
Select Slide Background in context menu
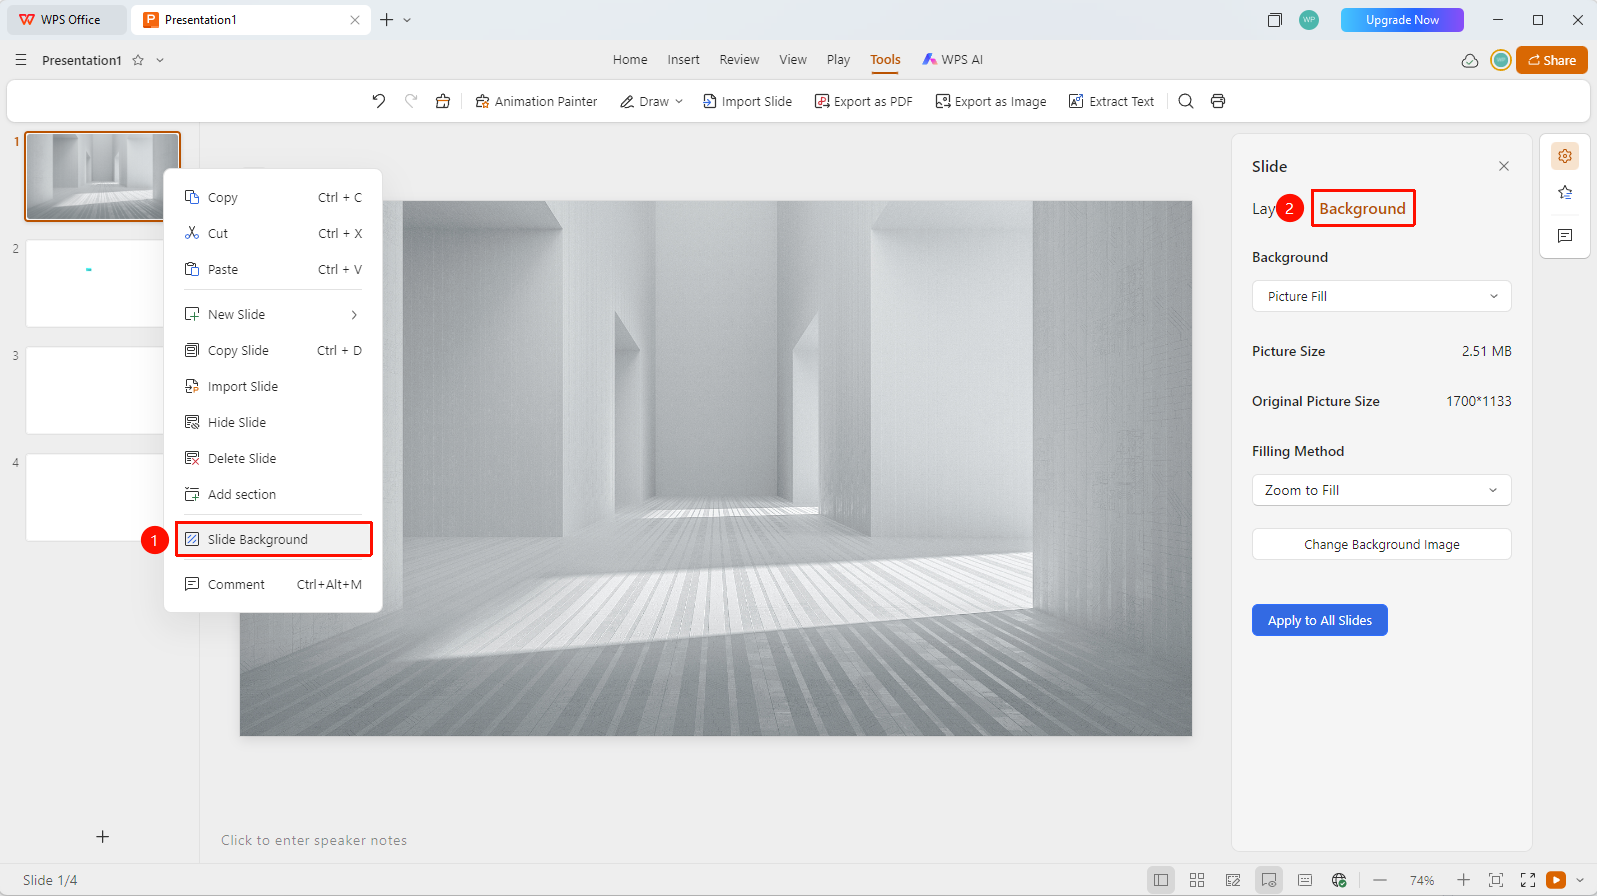coord(273,539)
